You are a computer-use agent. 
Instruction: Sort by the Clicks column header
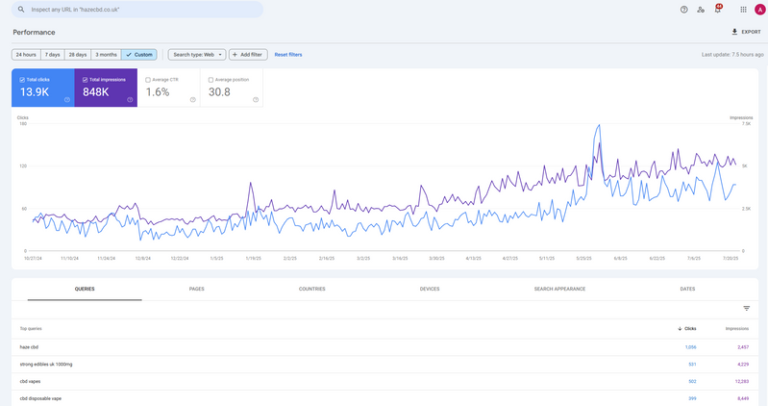tap(690, 329)
